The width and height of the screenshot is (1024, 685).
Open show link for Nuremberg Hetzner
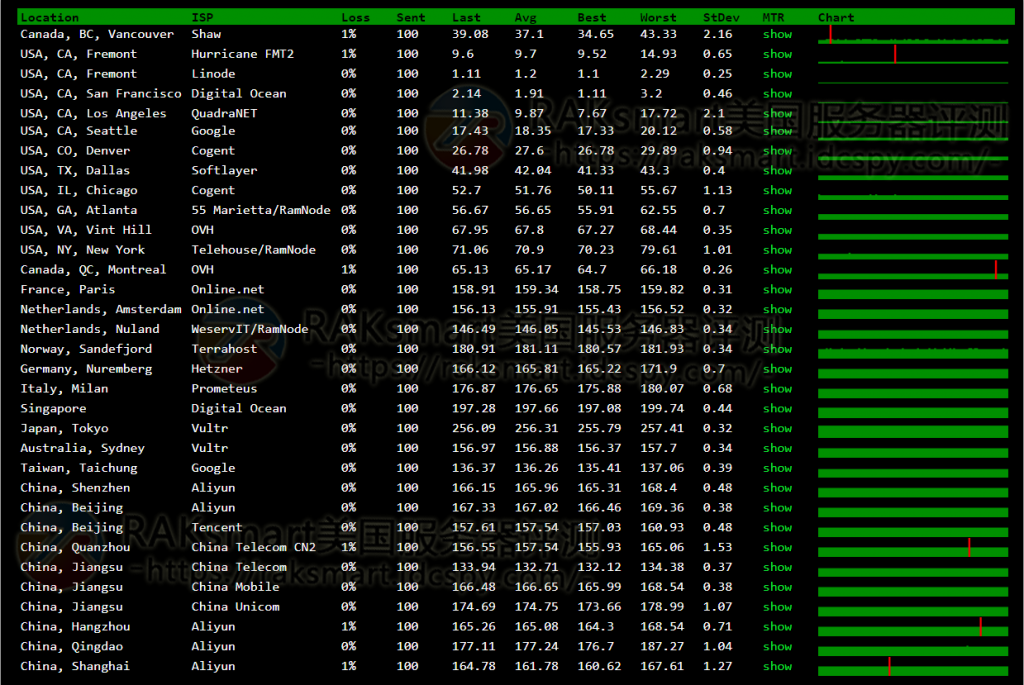pos(777,369)
